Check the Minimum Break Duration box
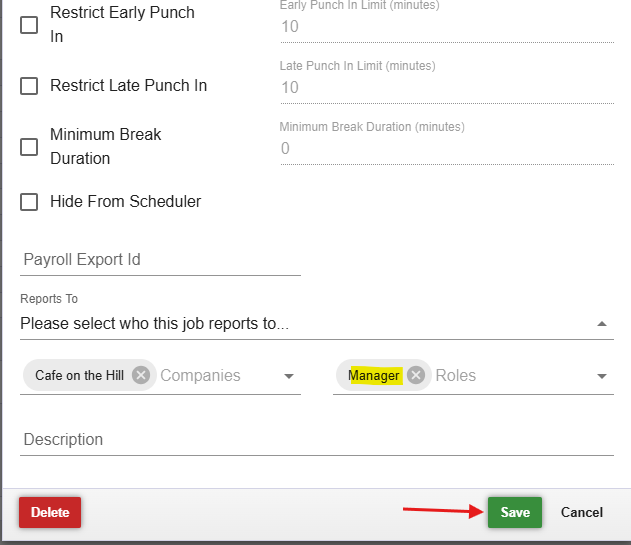Image resolution: width=631 pixels, height=545 pixels. pos(29,146)
